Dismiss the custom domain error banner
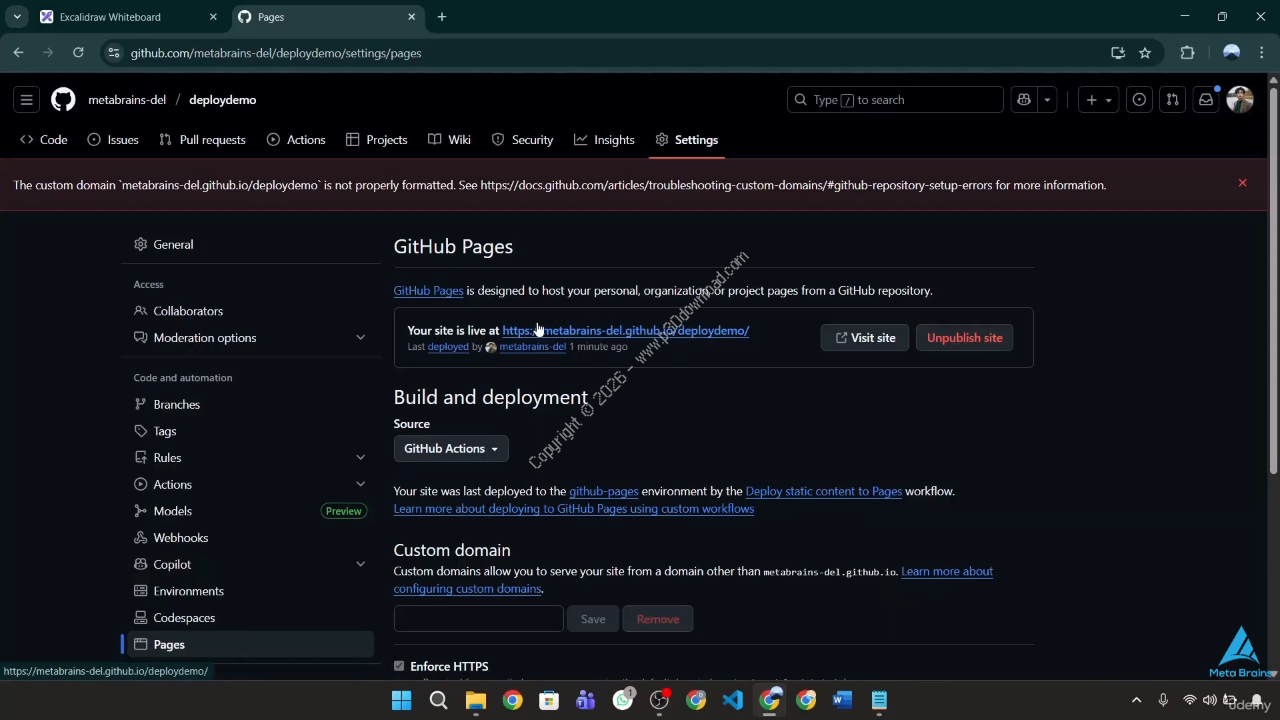 [1242, 183]
